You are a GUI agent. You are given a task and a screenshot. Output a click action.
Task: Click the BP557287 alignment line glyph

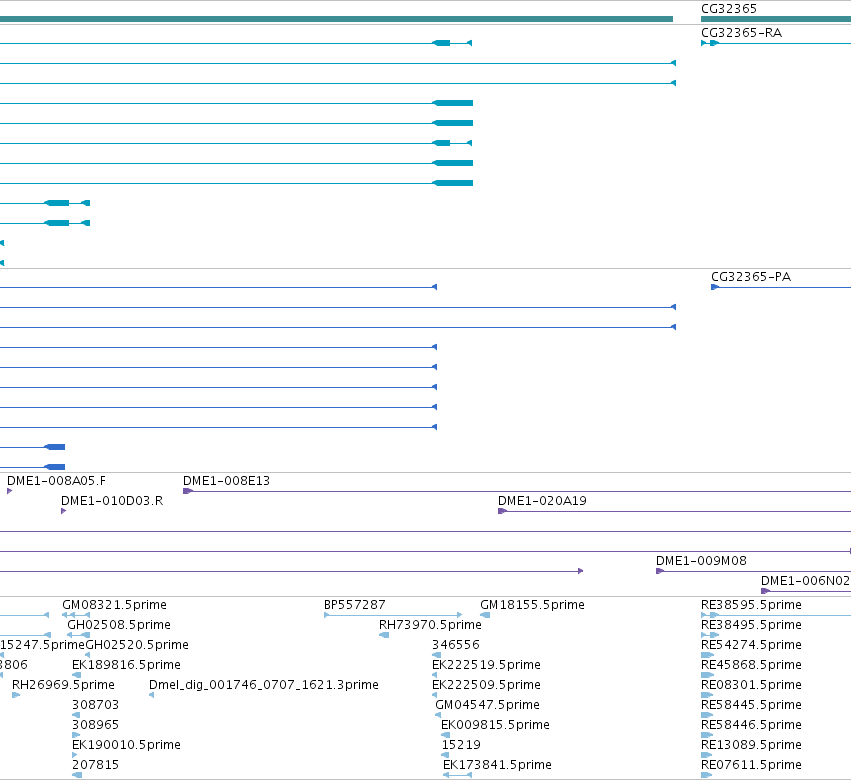393,615
